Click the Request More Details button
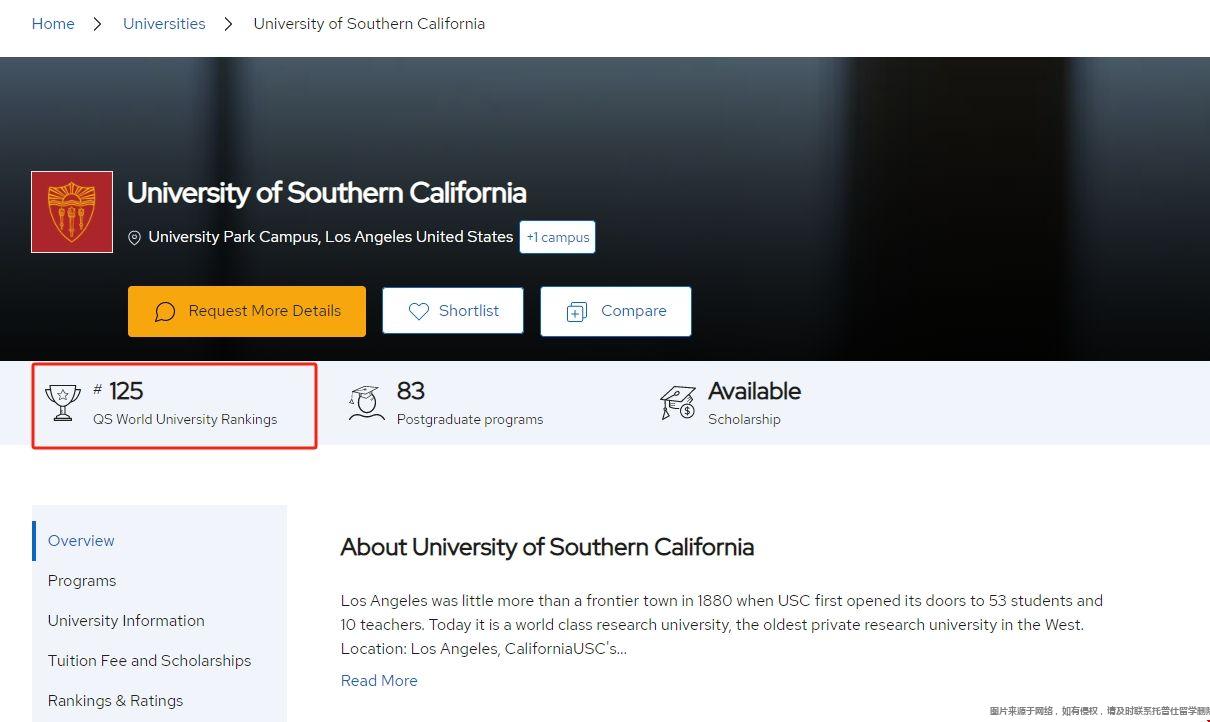 click(247, 311)
